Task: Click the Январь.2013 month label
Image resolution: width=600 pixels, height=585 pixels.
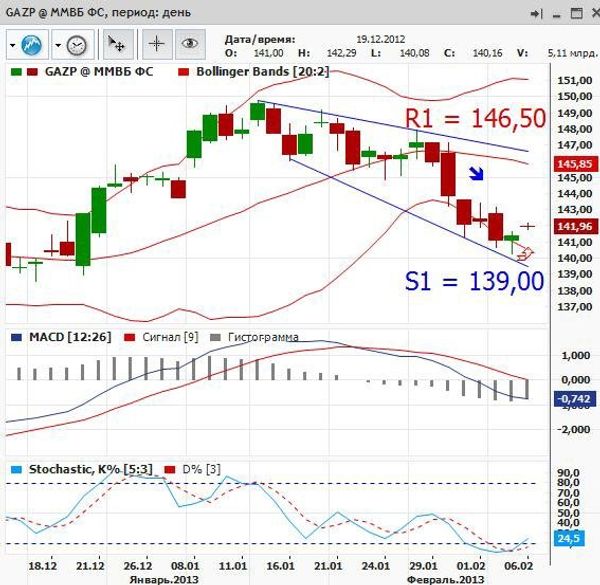Action: [164, 579]
